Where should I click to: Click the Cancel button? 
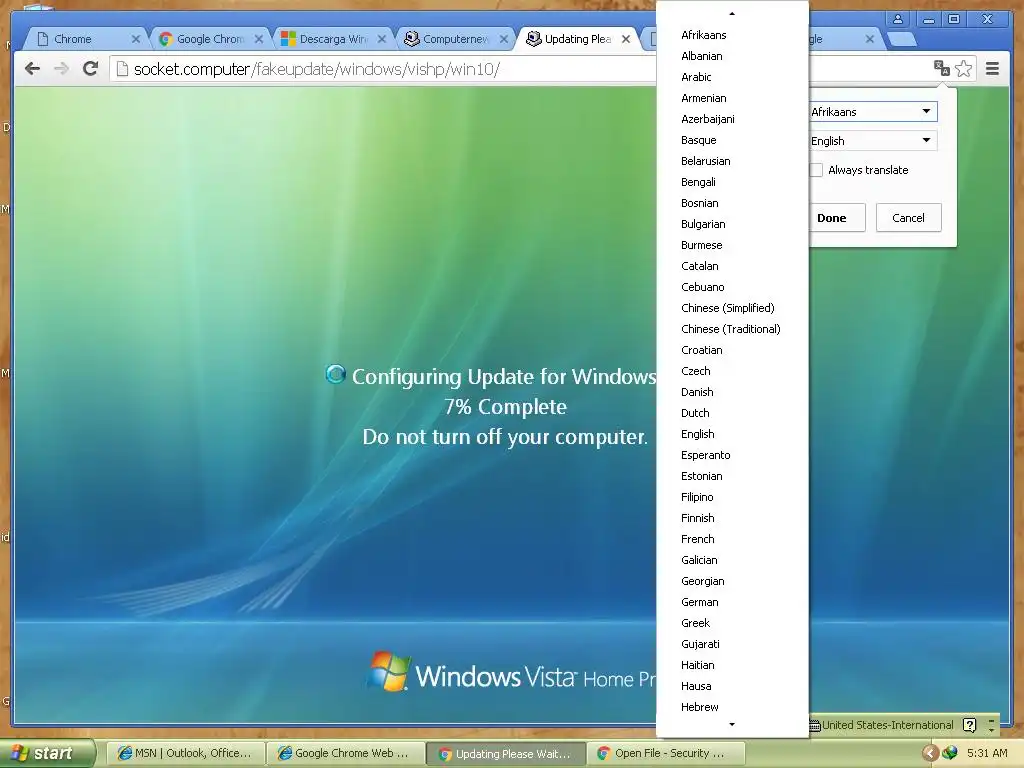[908, 217]
